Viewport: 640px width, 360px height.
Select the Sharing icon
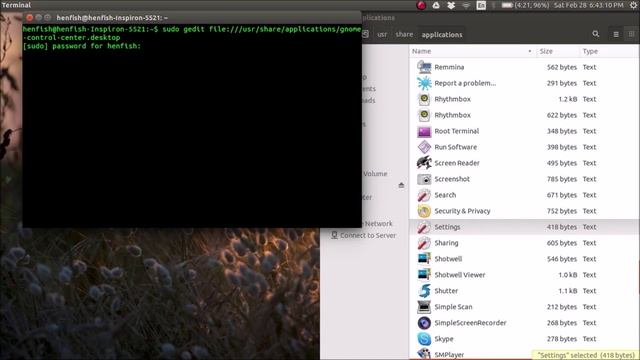click(424, 243)
